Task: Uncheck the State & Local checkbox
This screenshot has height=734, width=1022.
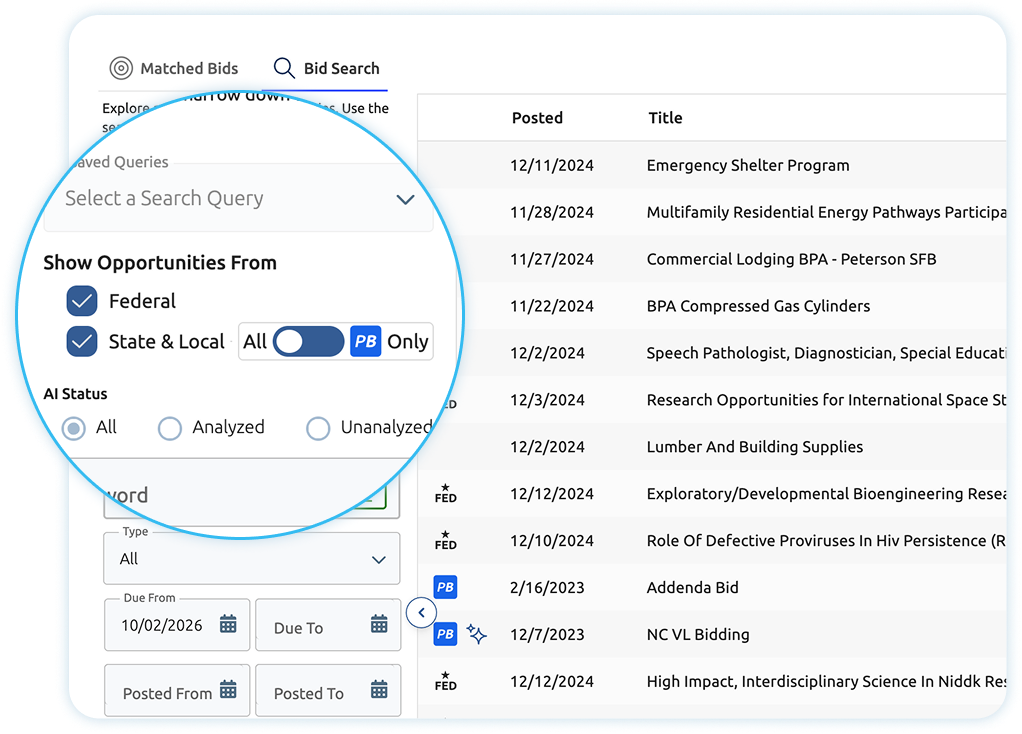Action: coord(82,342)
